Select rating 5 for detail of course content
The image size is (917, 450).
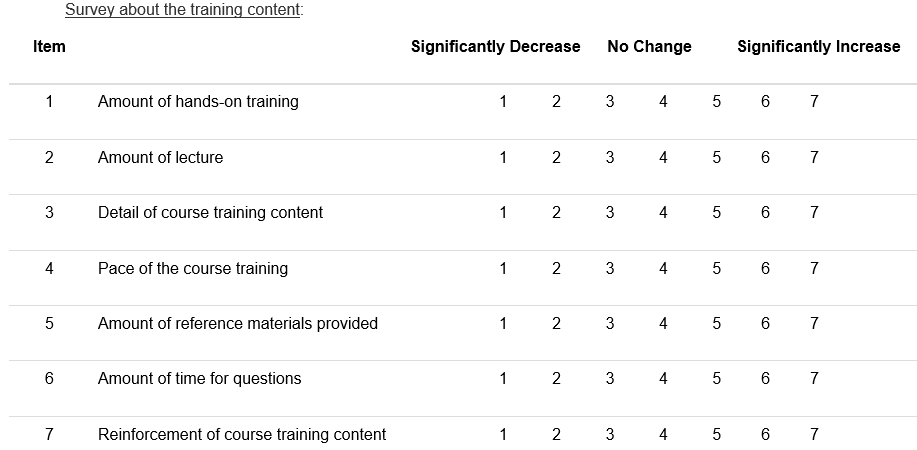click(717, 212)
